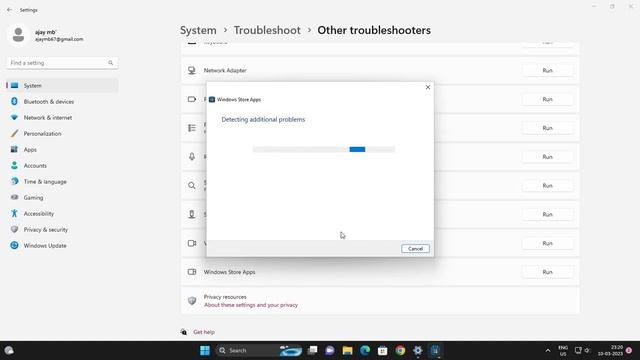The height and width of the screenshot is (360, 640).
Task: Click the search magnifier icon in troubleshooter list
Action: 192,186
